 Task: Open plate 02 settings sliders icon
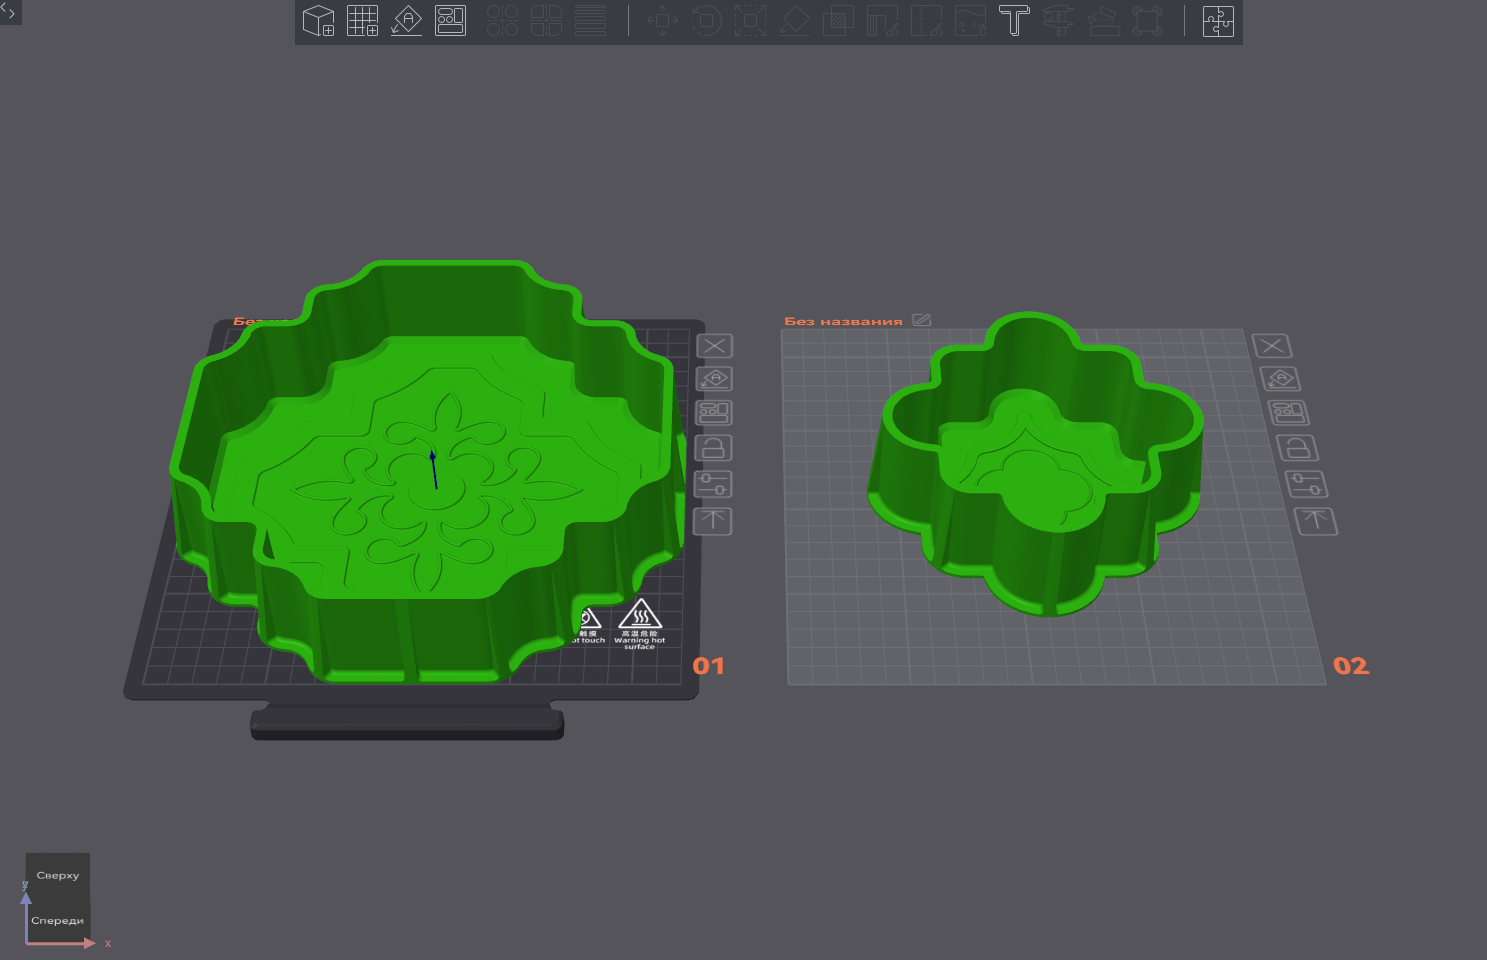[1306, 484]
